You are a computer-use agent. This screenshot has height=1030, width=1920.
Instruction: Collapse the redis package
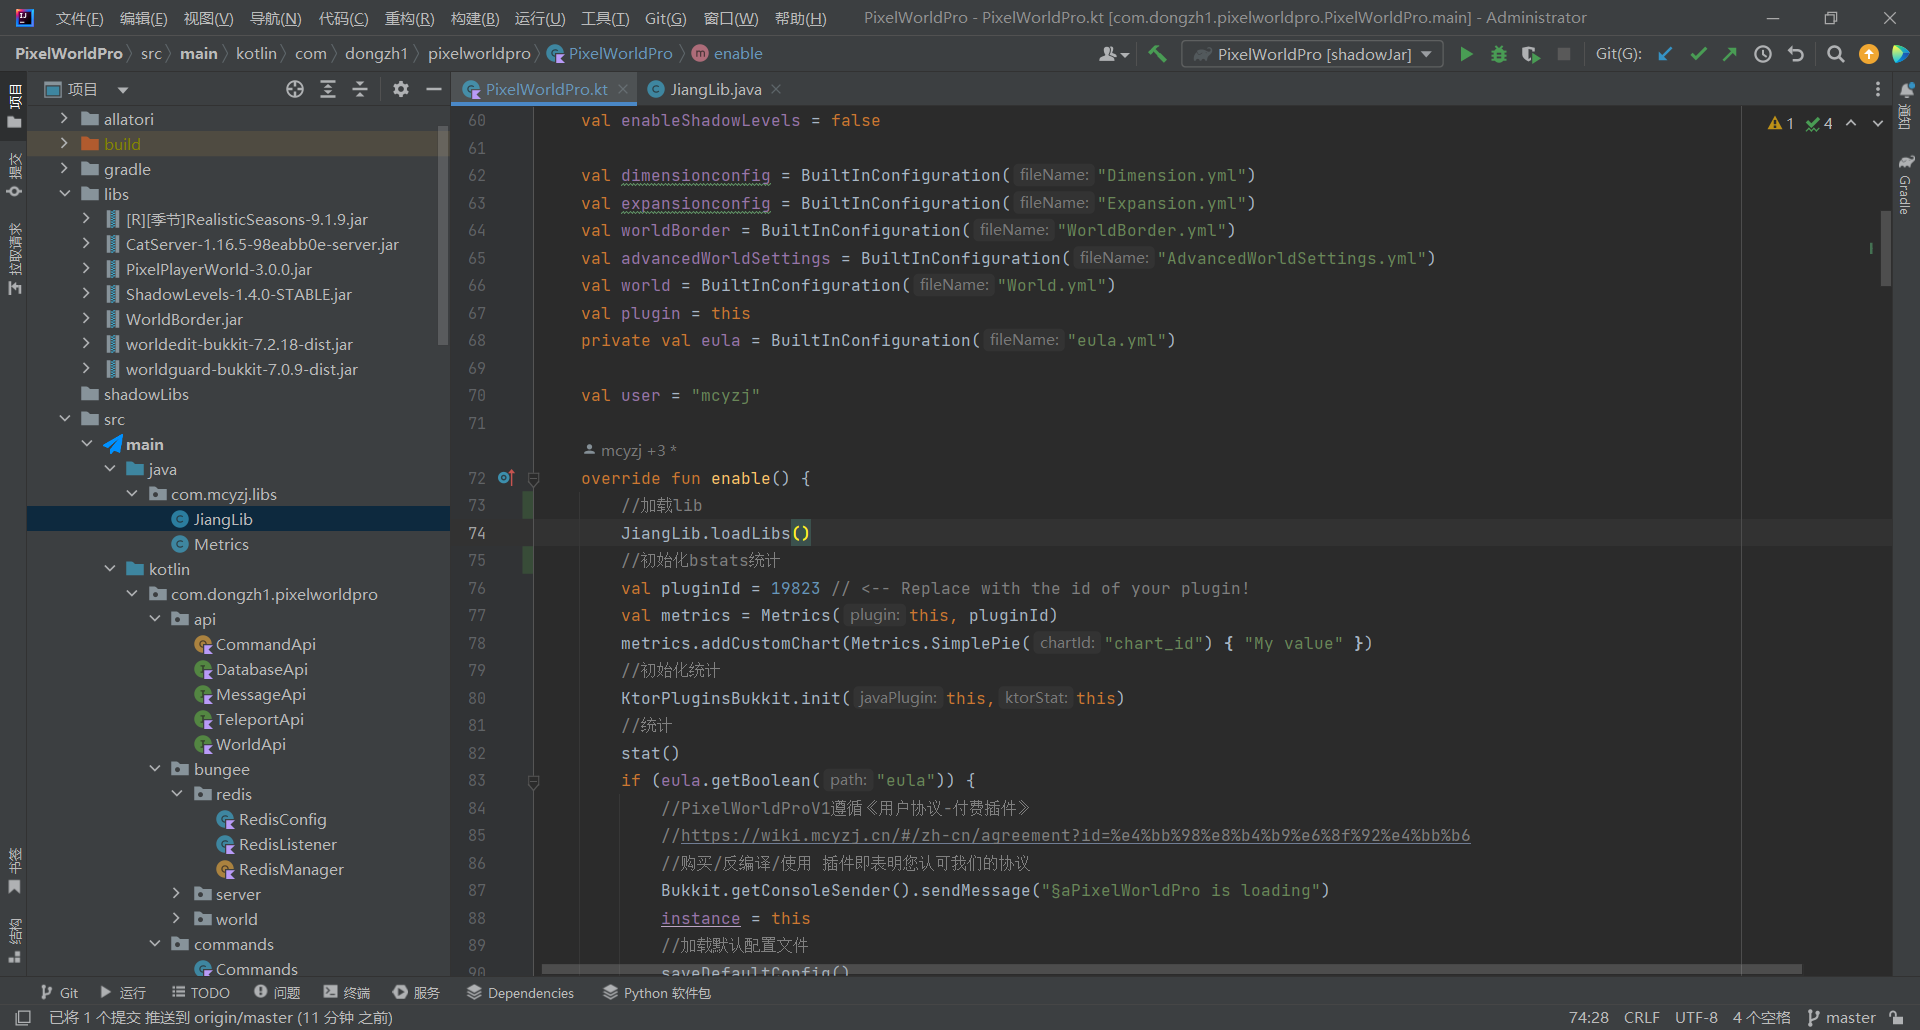[x=177, y=793]
